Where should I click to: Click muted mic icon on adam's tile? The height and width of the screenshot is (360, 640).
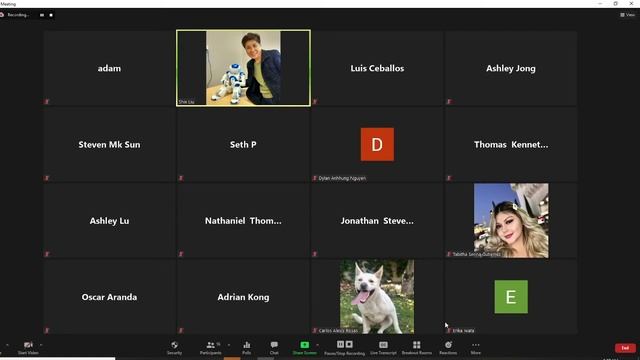(x=47, y=102)
